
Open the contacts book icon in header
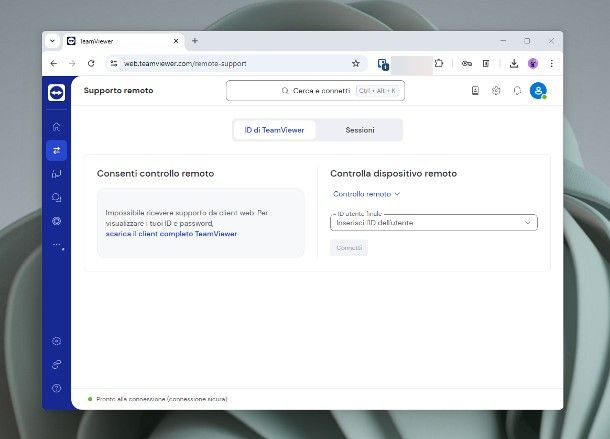(x=475, y=91)
